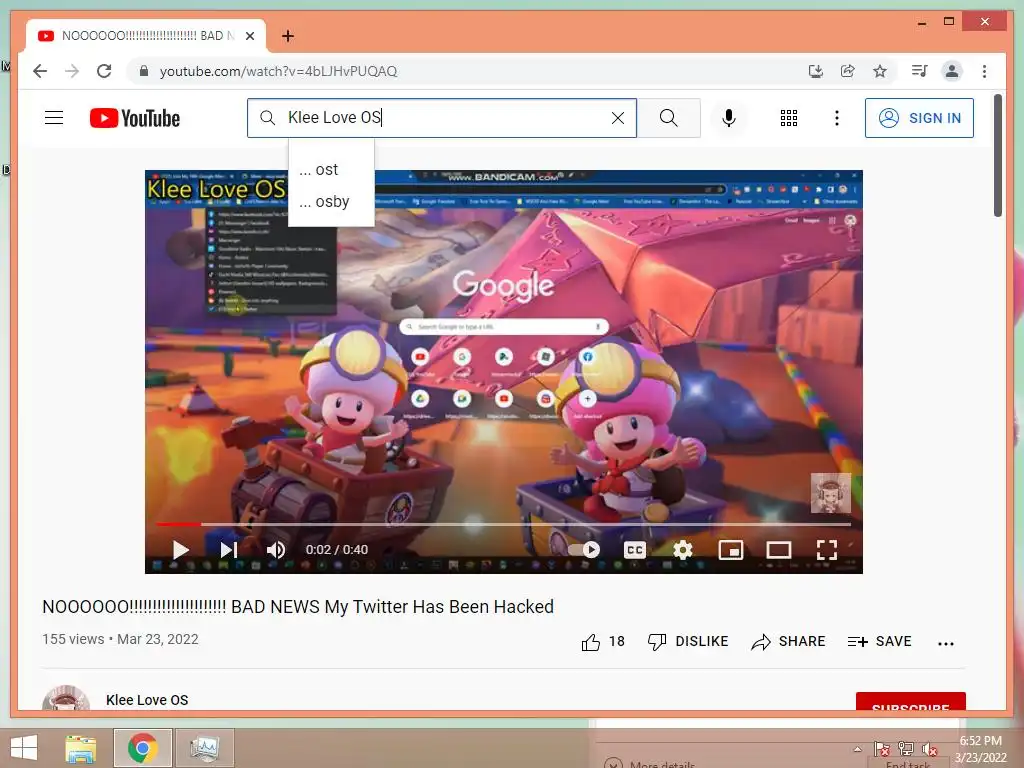The width and height of the screenshot is (1024, 768).
Task: Click the video title text
Action: tap(298, 607)
